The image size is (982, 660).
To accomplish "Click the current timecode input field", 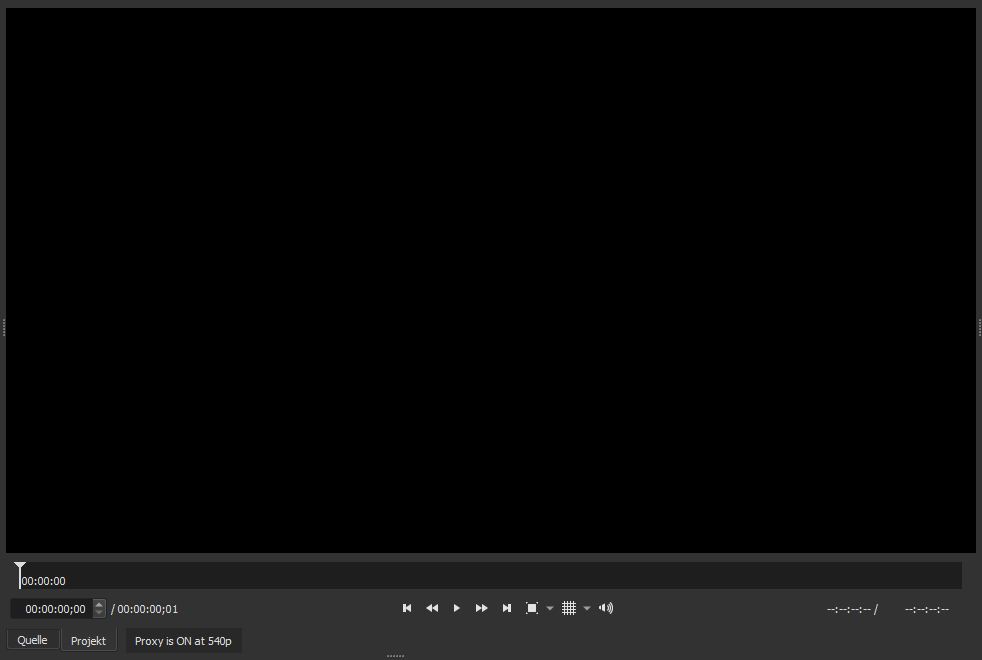I will click(x=54, y=609).
